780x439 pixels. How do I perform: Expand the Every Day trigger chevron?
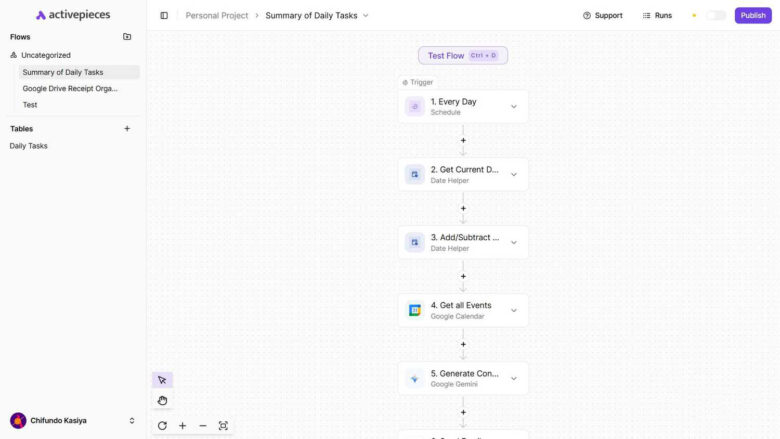(x=514, y=107)
